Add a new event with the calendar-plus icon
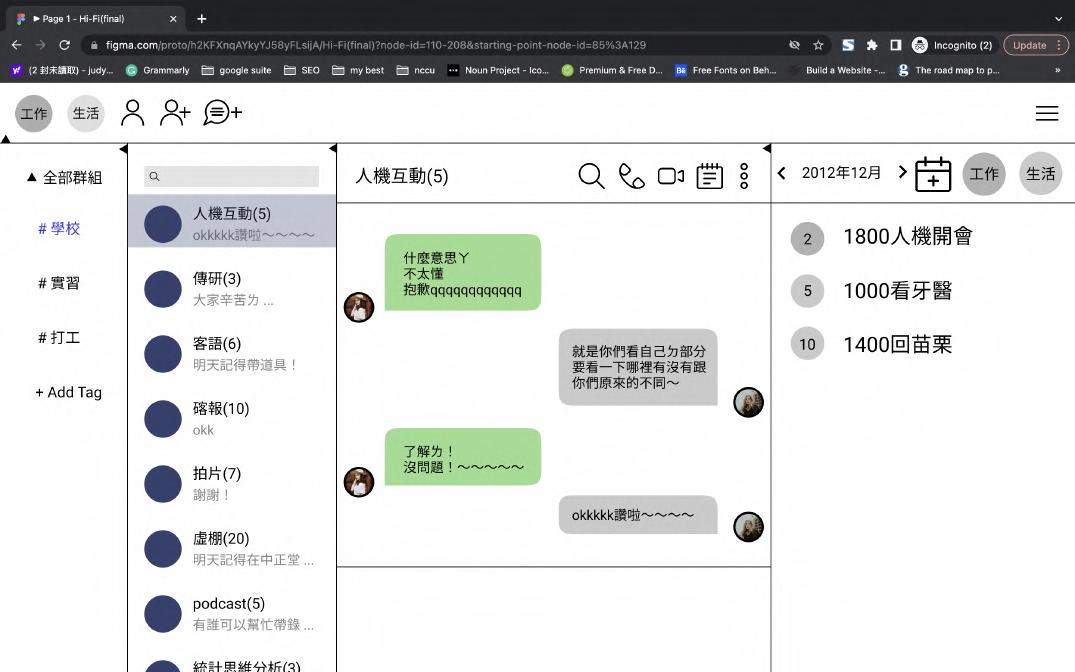 point(933,173)
